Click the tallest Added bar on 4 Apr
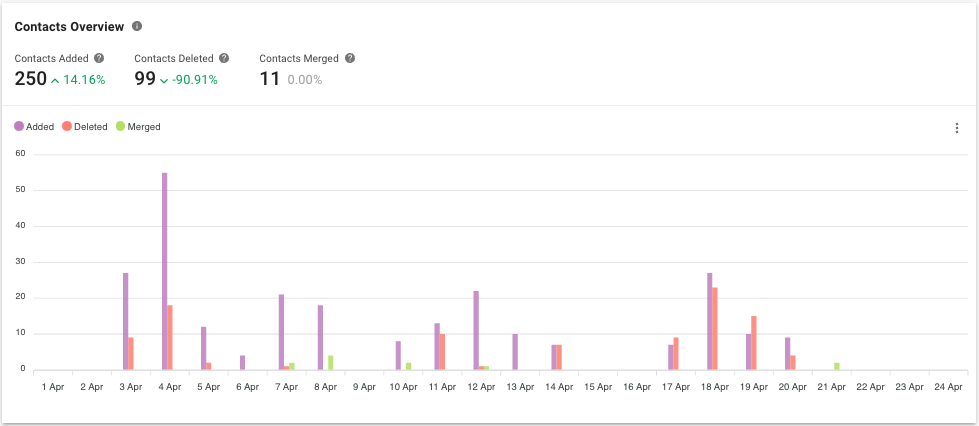This screenshot has width=979, height=426. [x=164, y=270]
